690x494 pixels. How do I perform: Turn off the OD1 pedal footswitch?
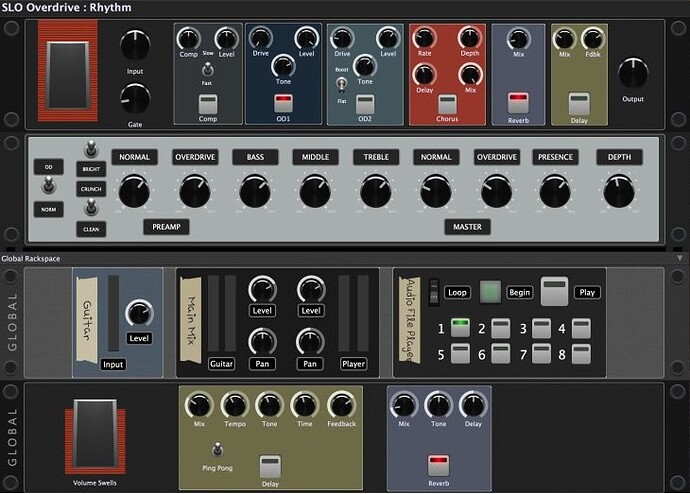point(283,103)
